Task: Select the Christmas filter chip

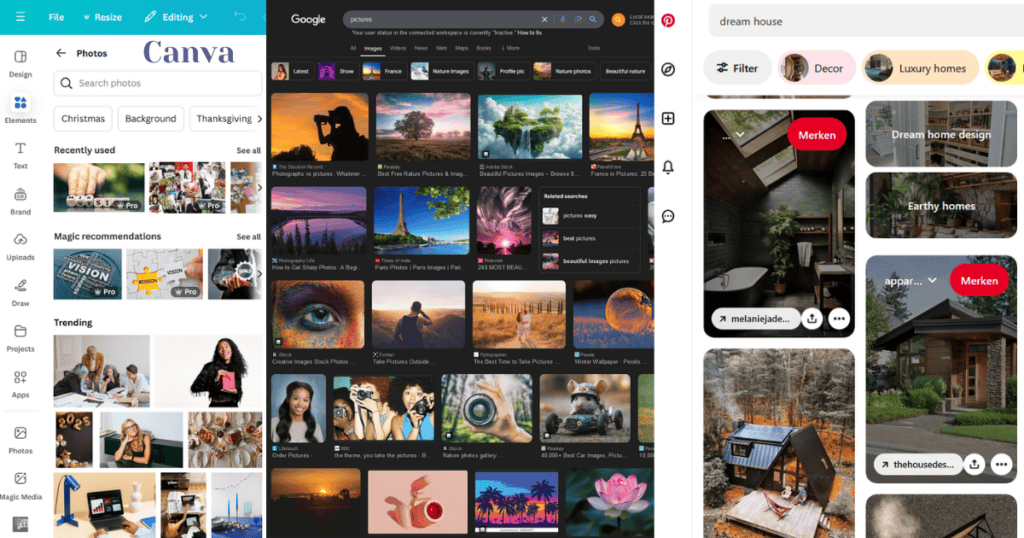Action: click(x=83, y=118)
